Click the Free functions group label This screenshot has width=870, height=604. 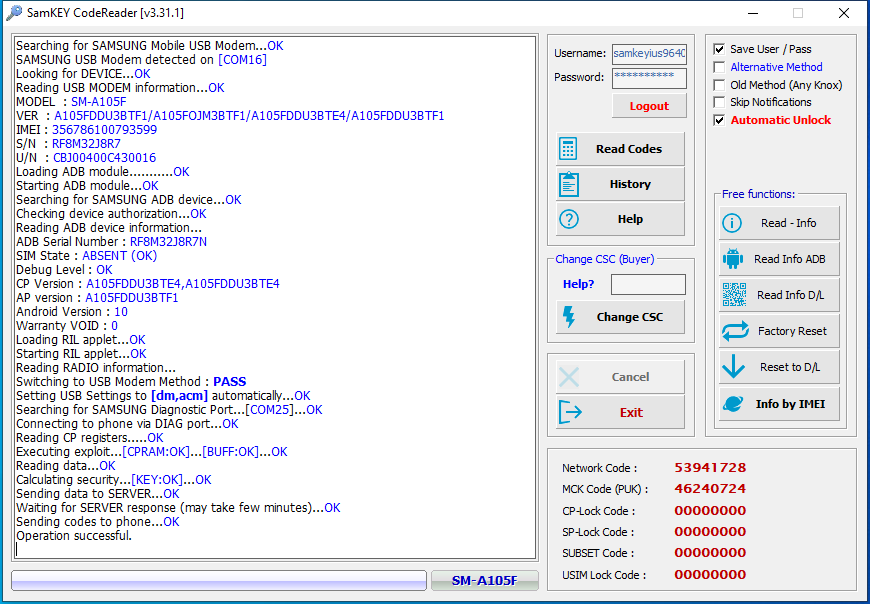(x=758, y=194)
